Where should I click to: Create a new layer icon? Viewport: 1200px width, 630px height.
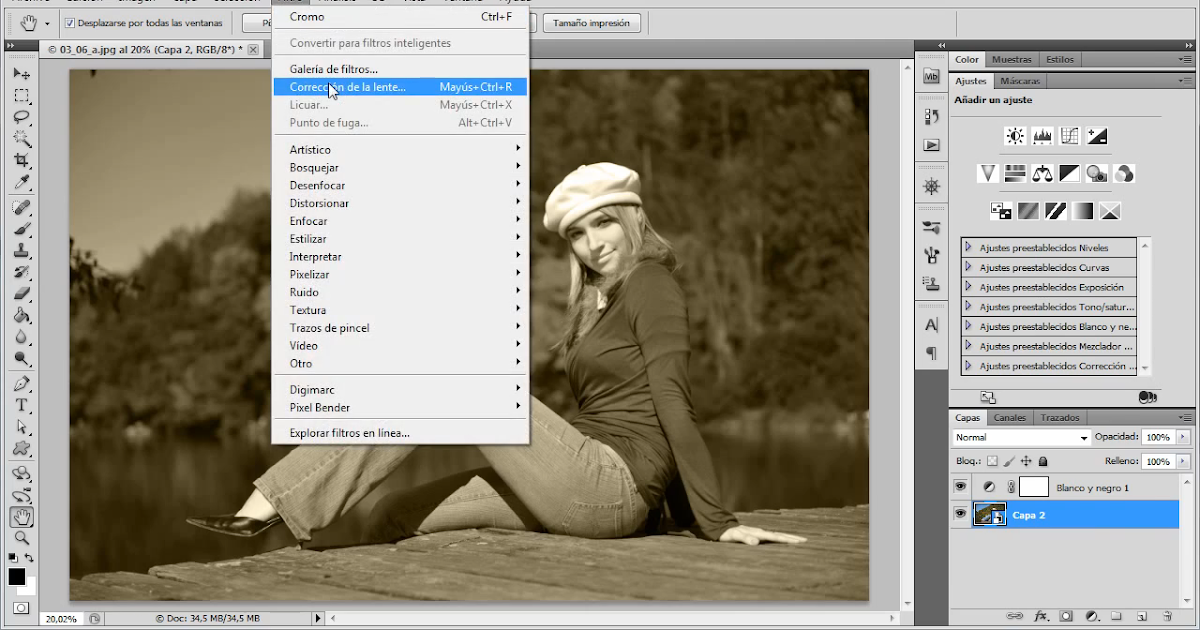coord(1141,616)
